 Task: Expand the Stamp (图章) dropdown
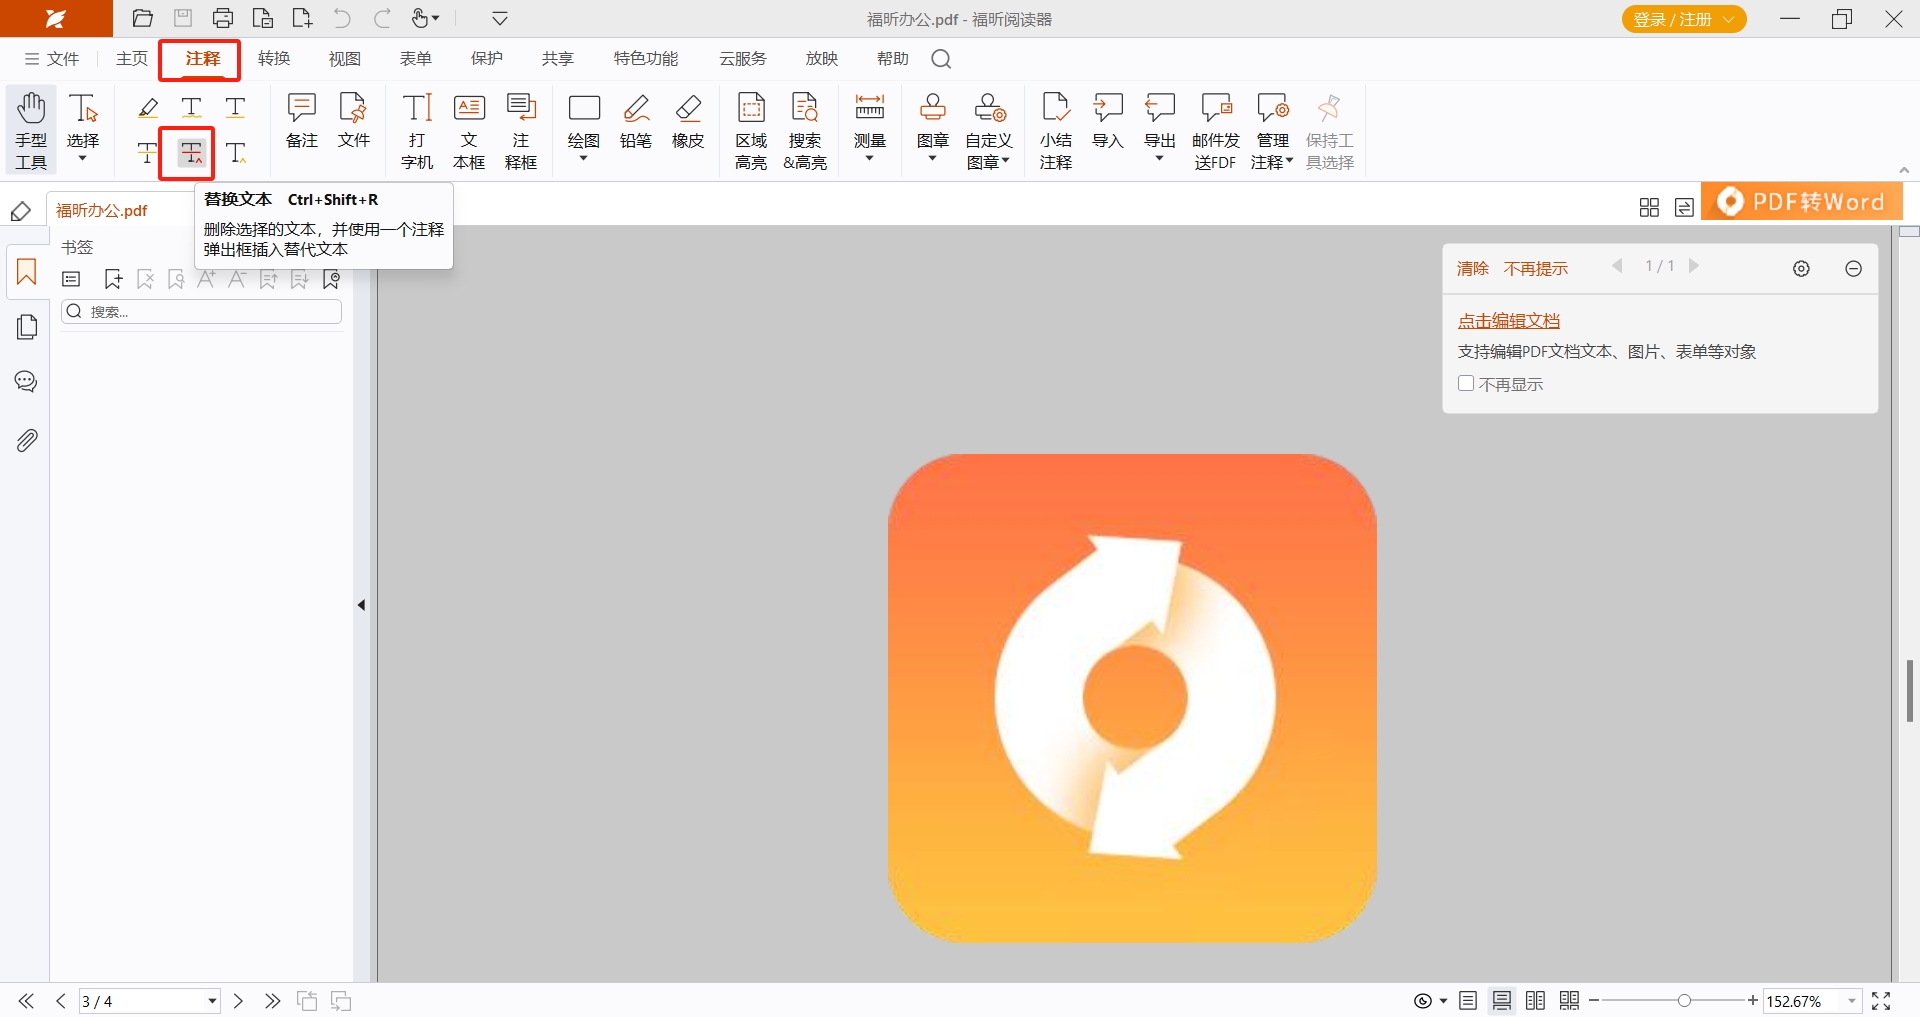932,159
